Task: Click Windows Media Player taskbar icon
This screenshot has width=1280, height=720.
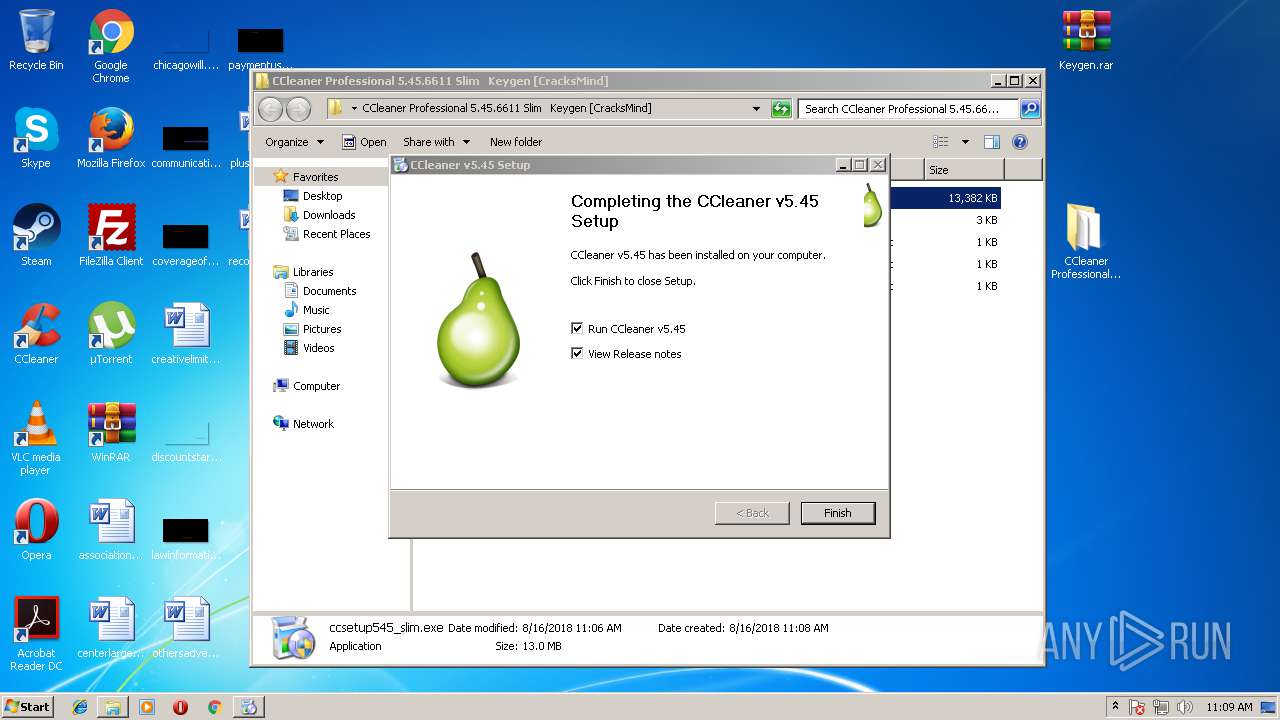Action: (x=147, y=707)
